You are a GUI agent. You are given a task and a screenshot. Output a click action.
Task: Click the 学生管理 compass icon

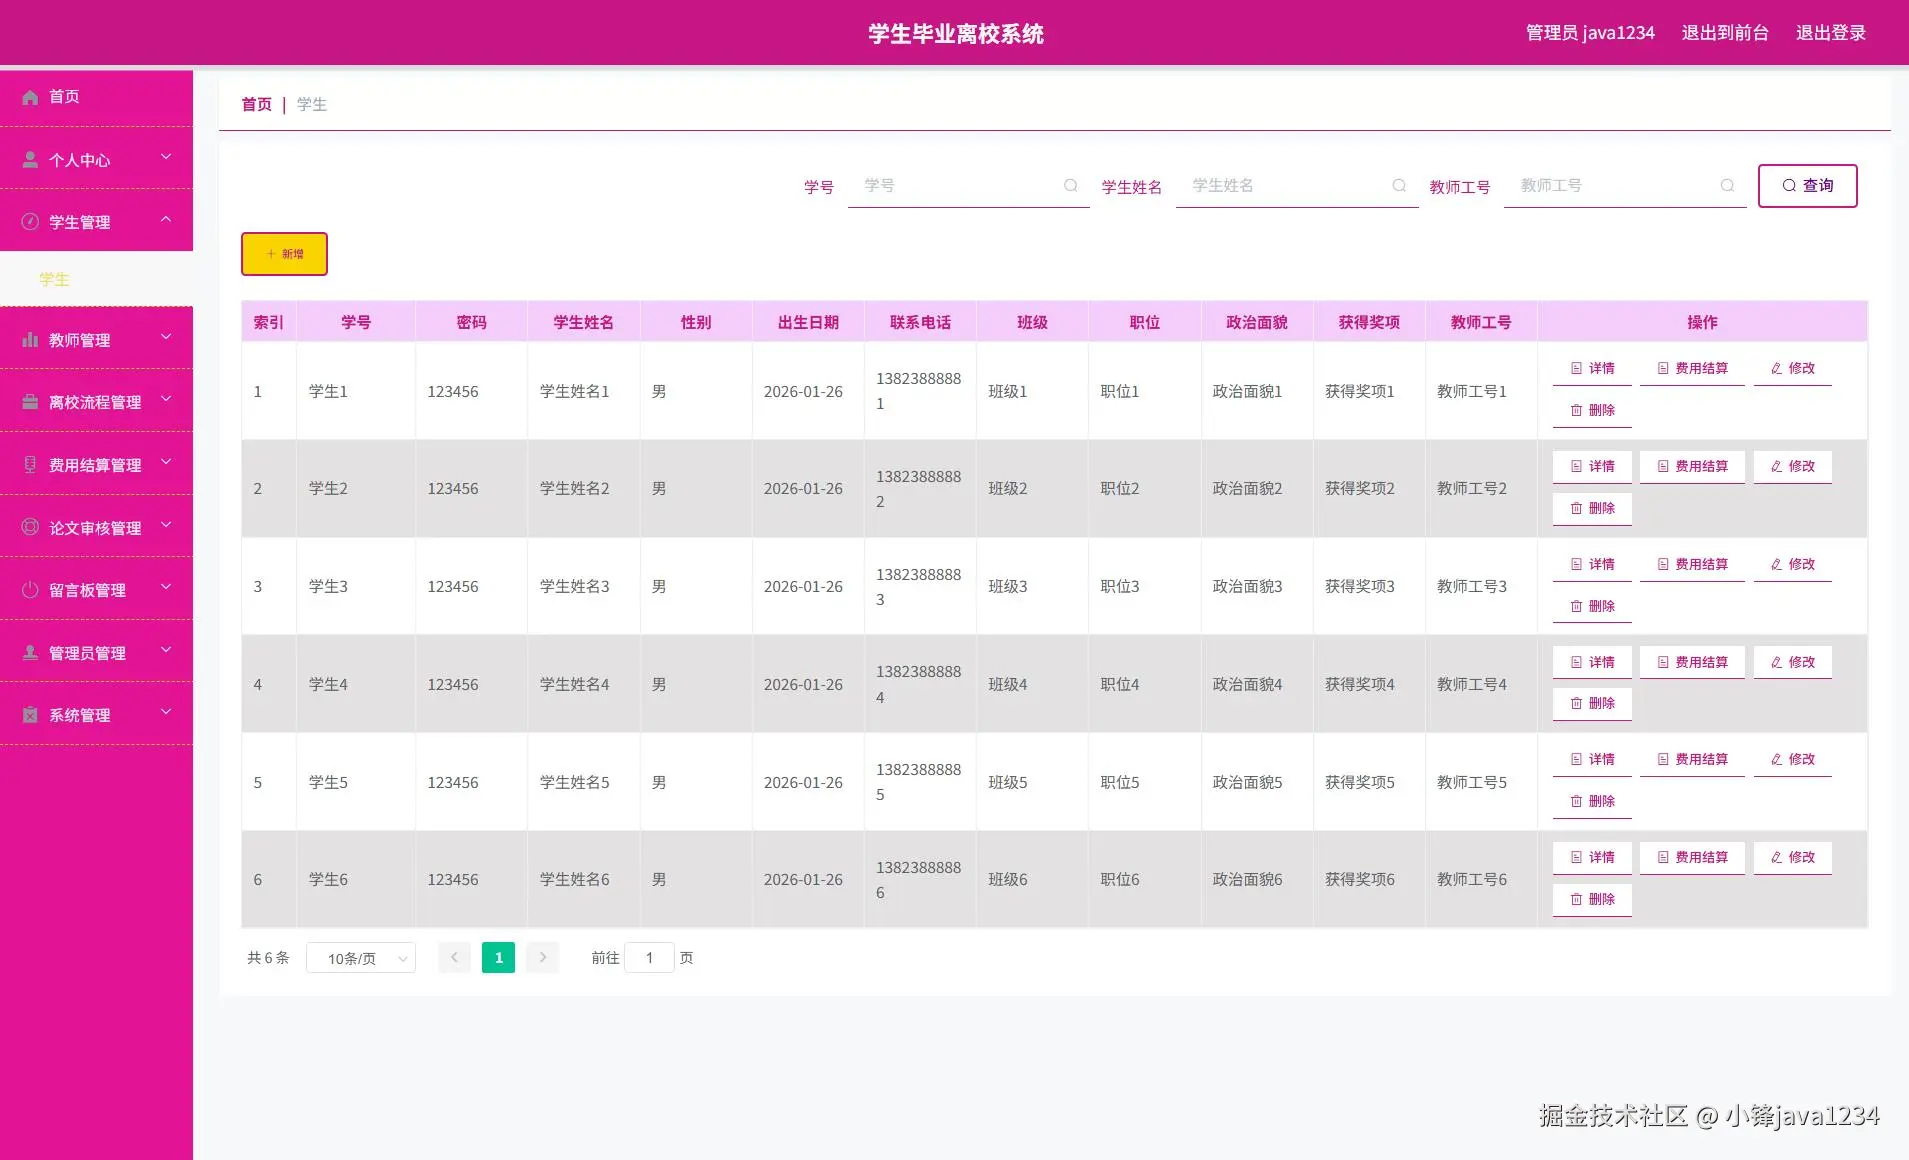pyautogui.click(x=30, y=222)
